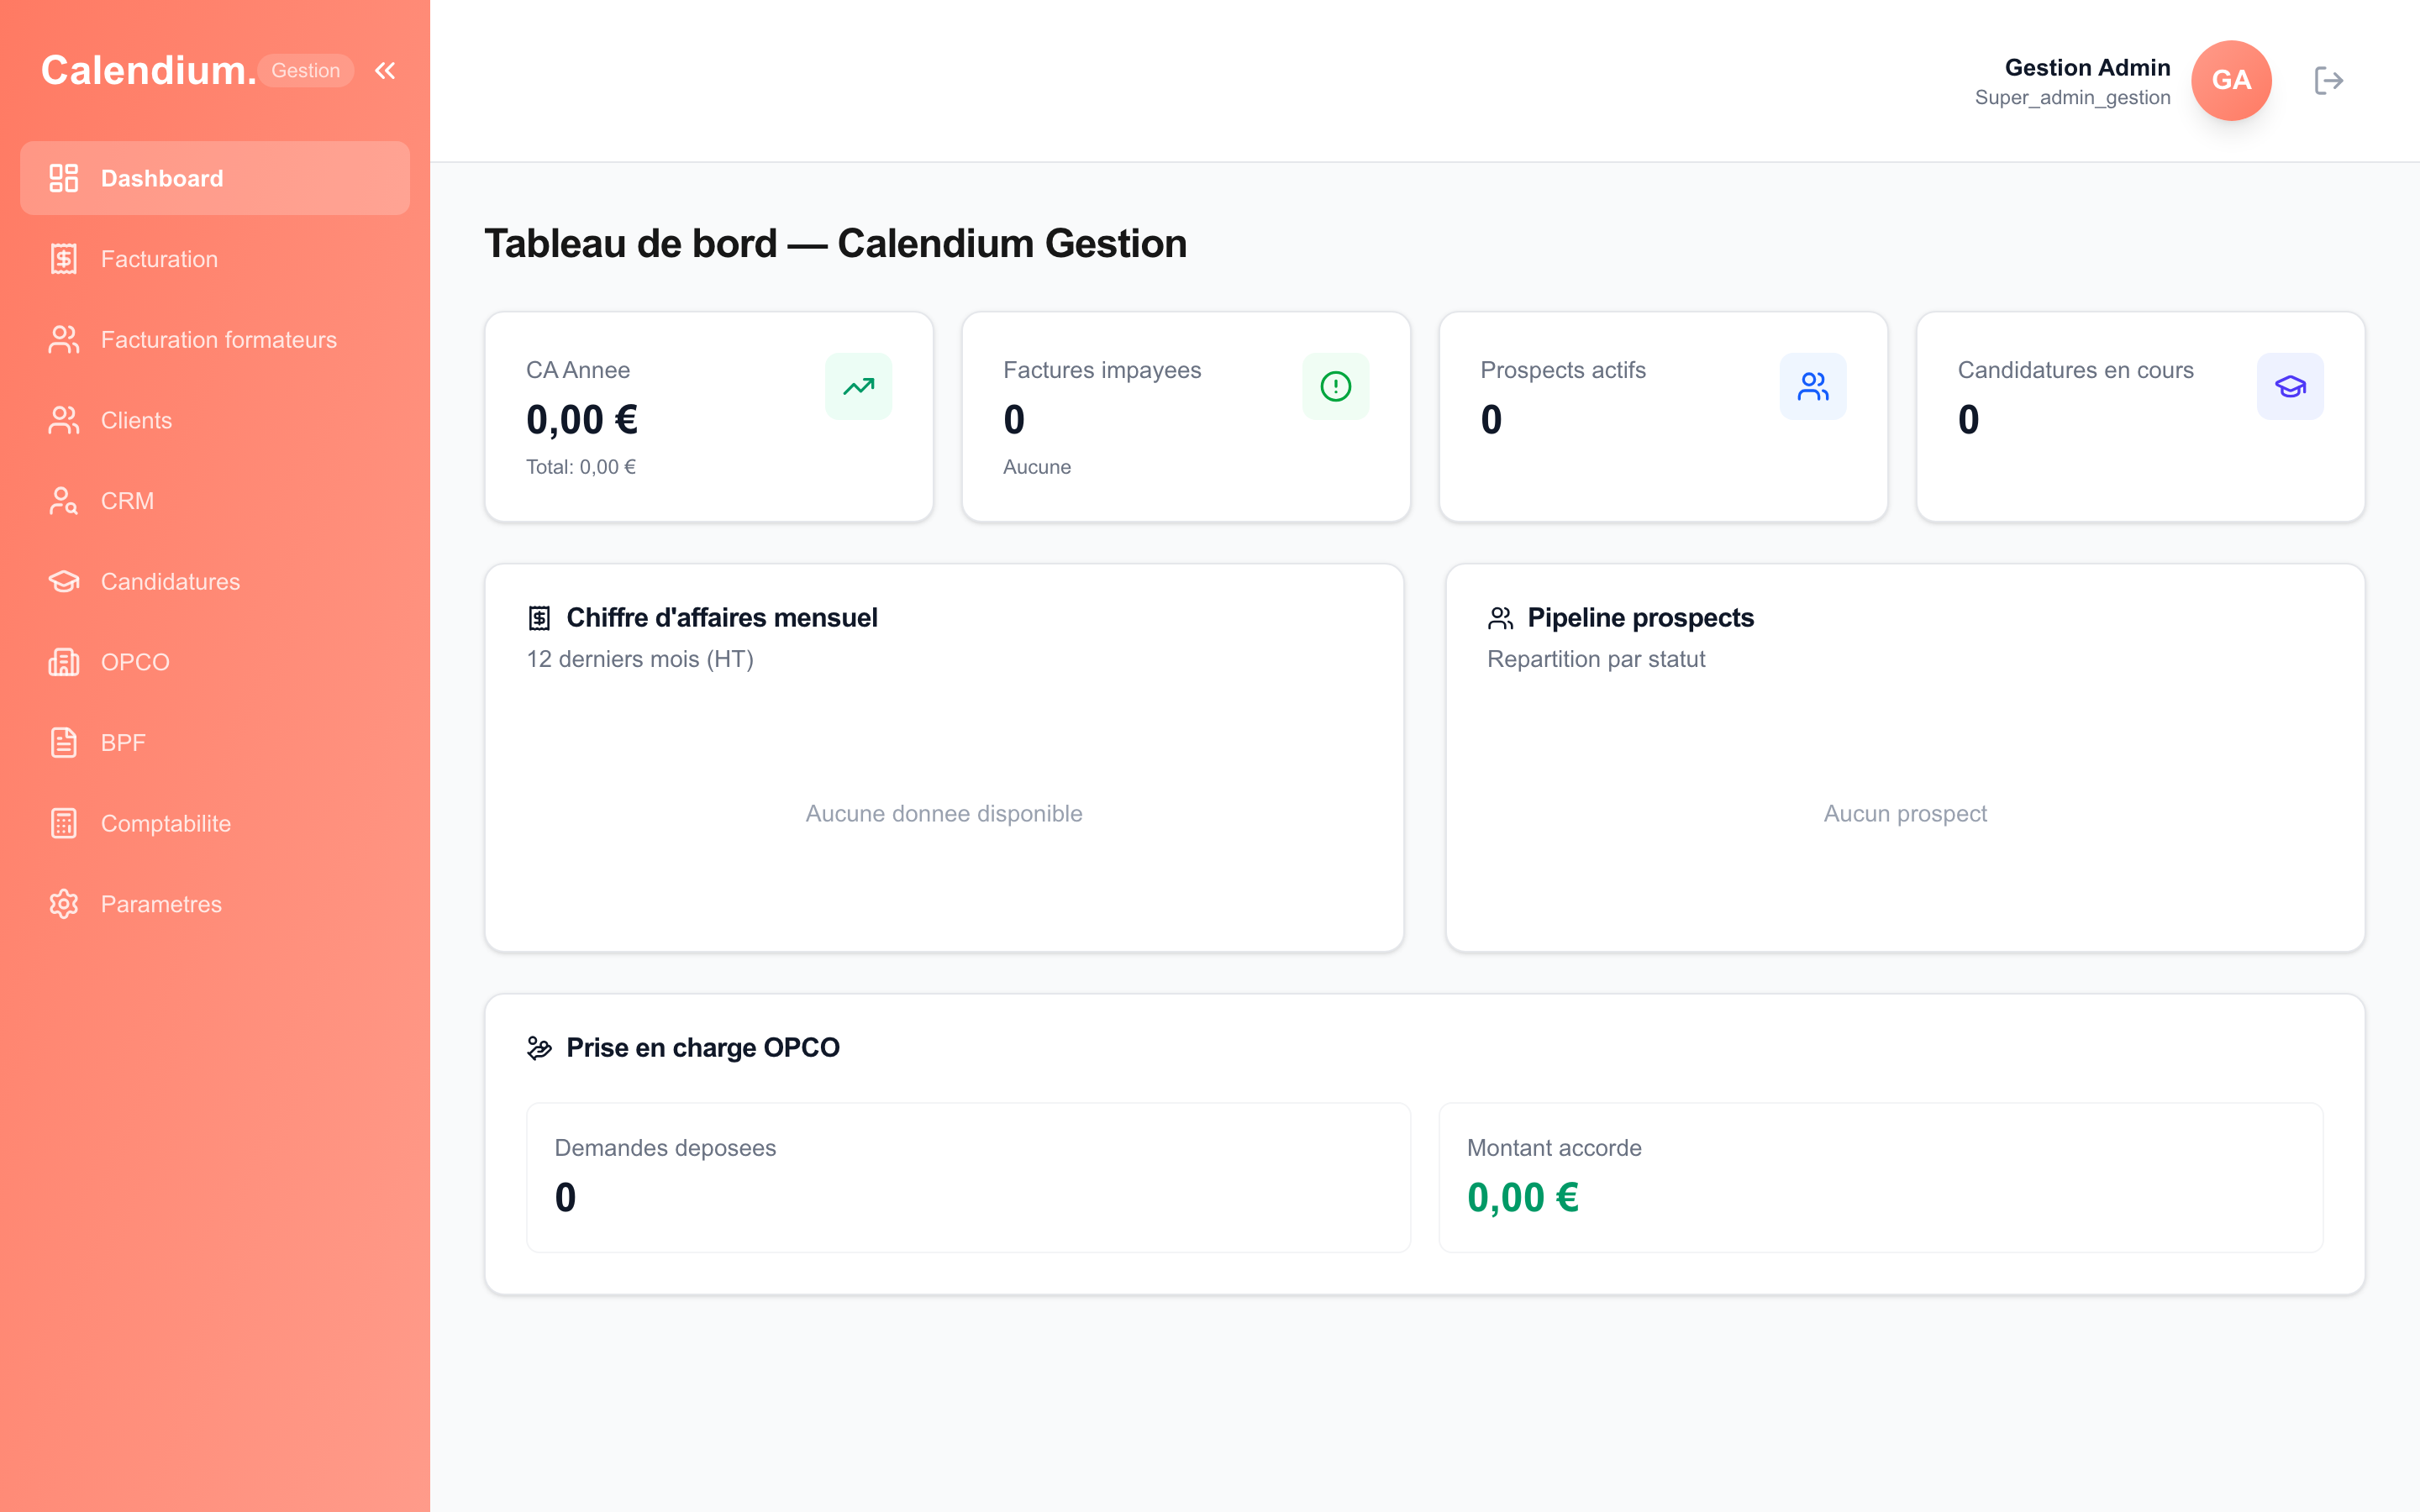Open the CRM panel
This screenshot has width=2420, height=1512.
126,500
